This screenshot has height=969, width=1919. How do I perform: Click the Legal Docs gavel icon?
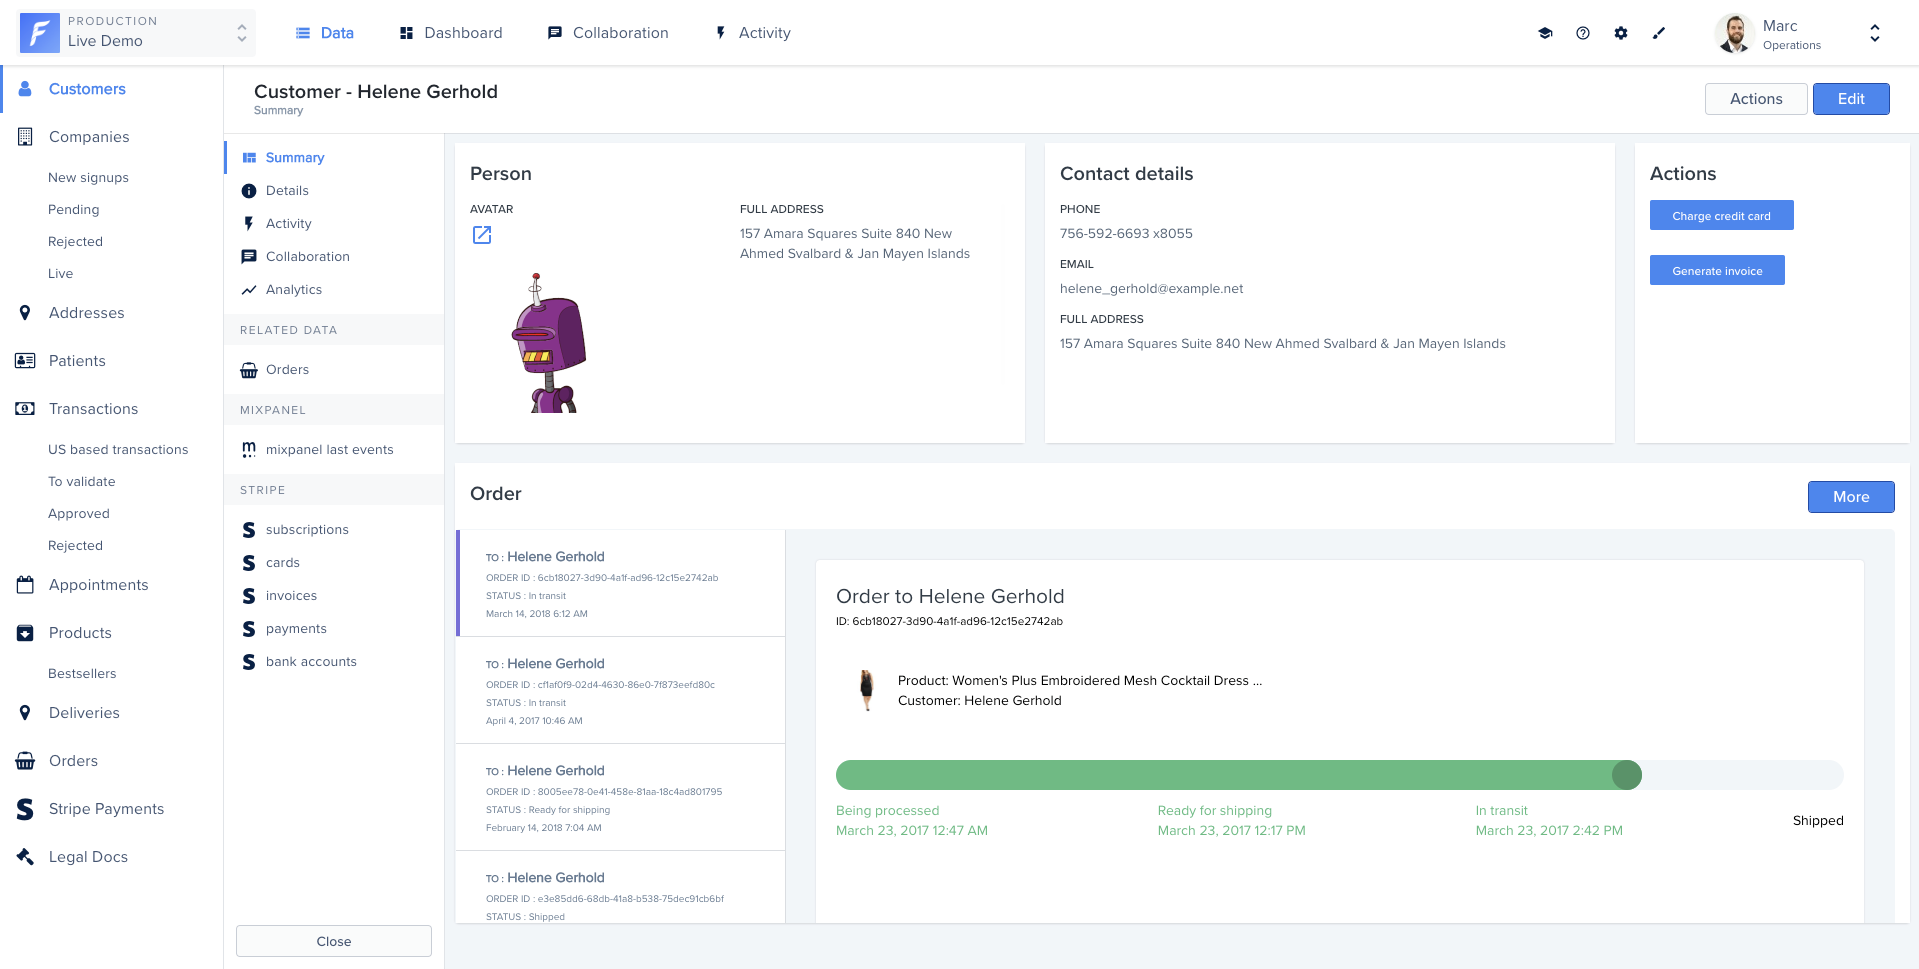click(25, 857)
